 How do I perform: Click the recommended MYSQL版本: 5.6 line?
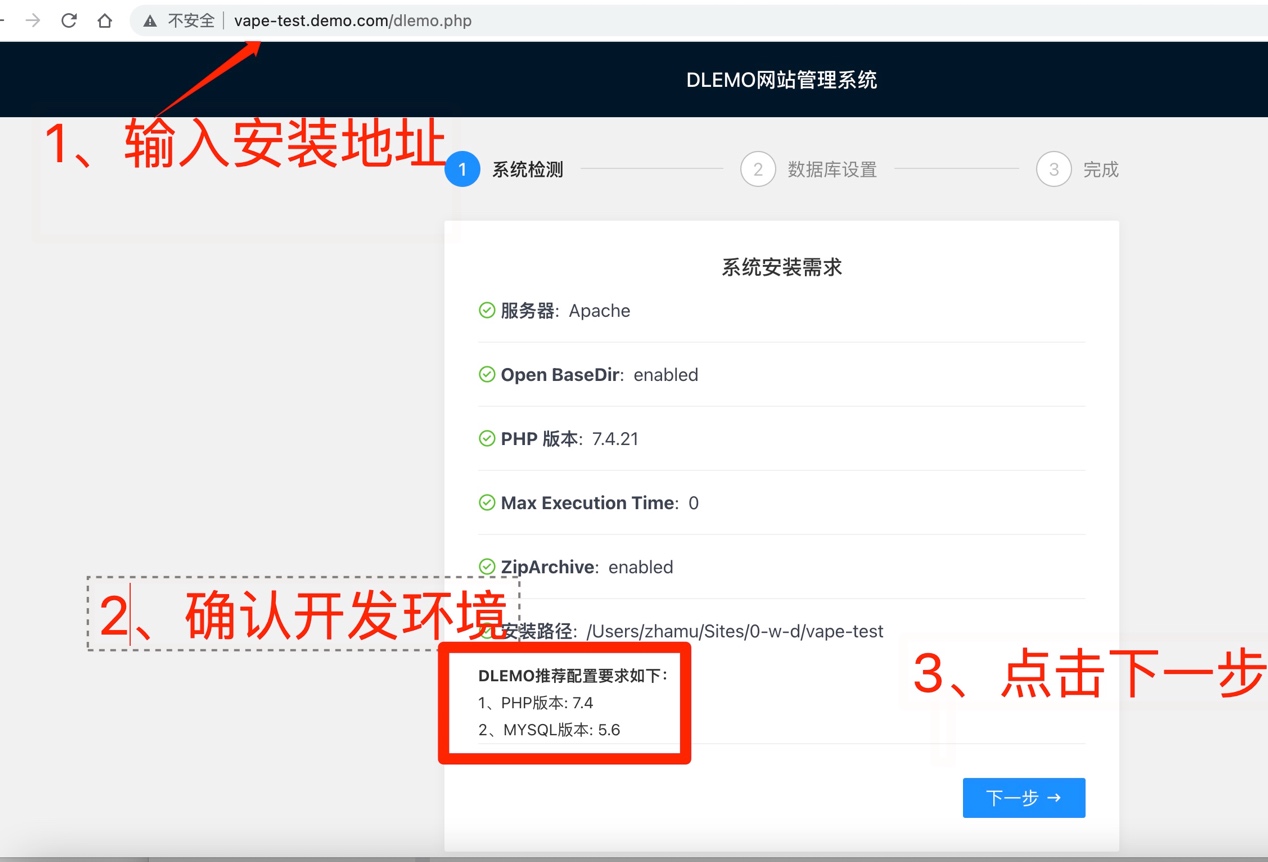[549, 730]
